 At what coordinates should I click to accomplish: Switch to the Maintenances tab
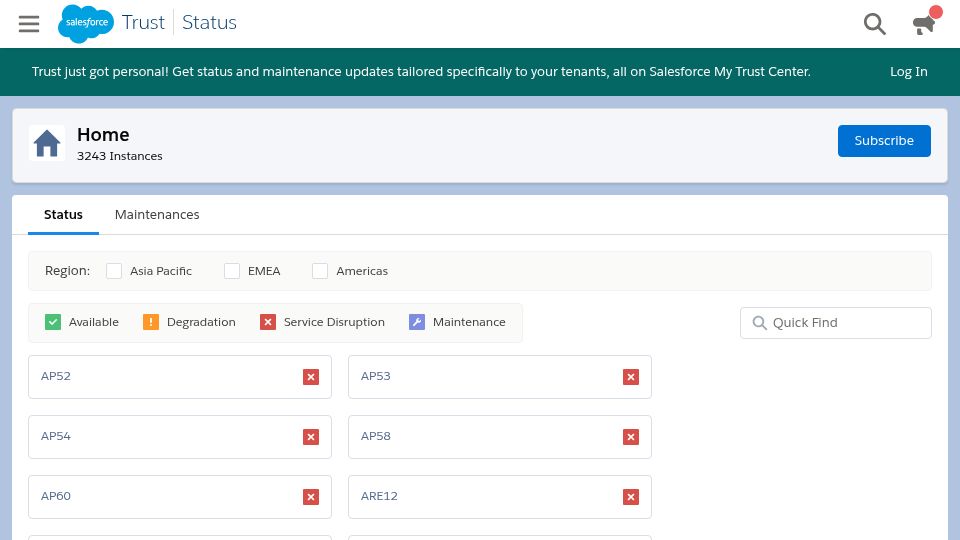coord(157,215)
